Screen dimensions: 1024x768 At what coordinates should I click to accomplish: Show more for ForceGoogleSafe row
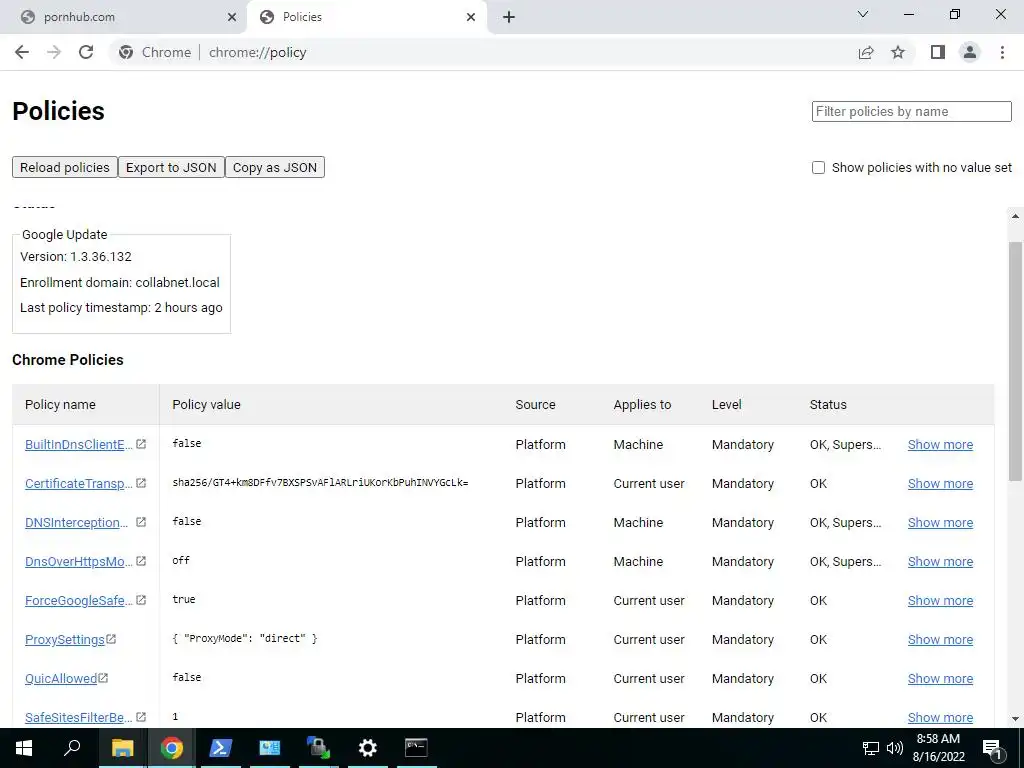click(940, 601)
